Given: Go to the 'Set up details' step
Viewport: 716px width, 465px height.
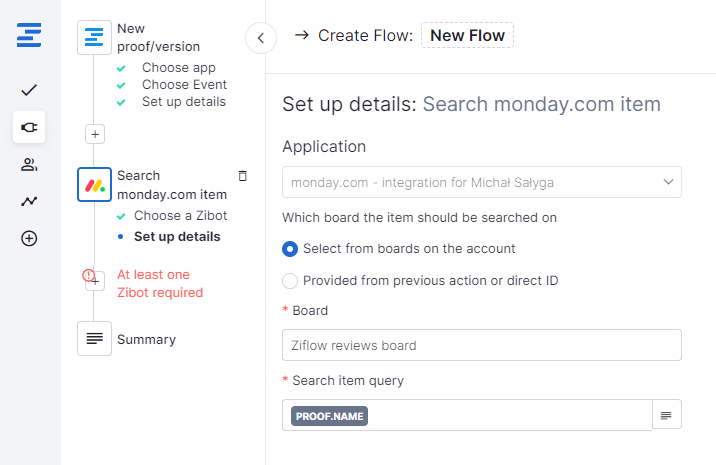Looking at the screenshot, I should pos(177,237).
